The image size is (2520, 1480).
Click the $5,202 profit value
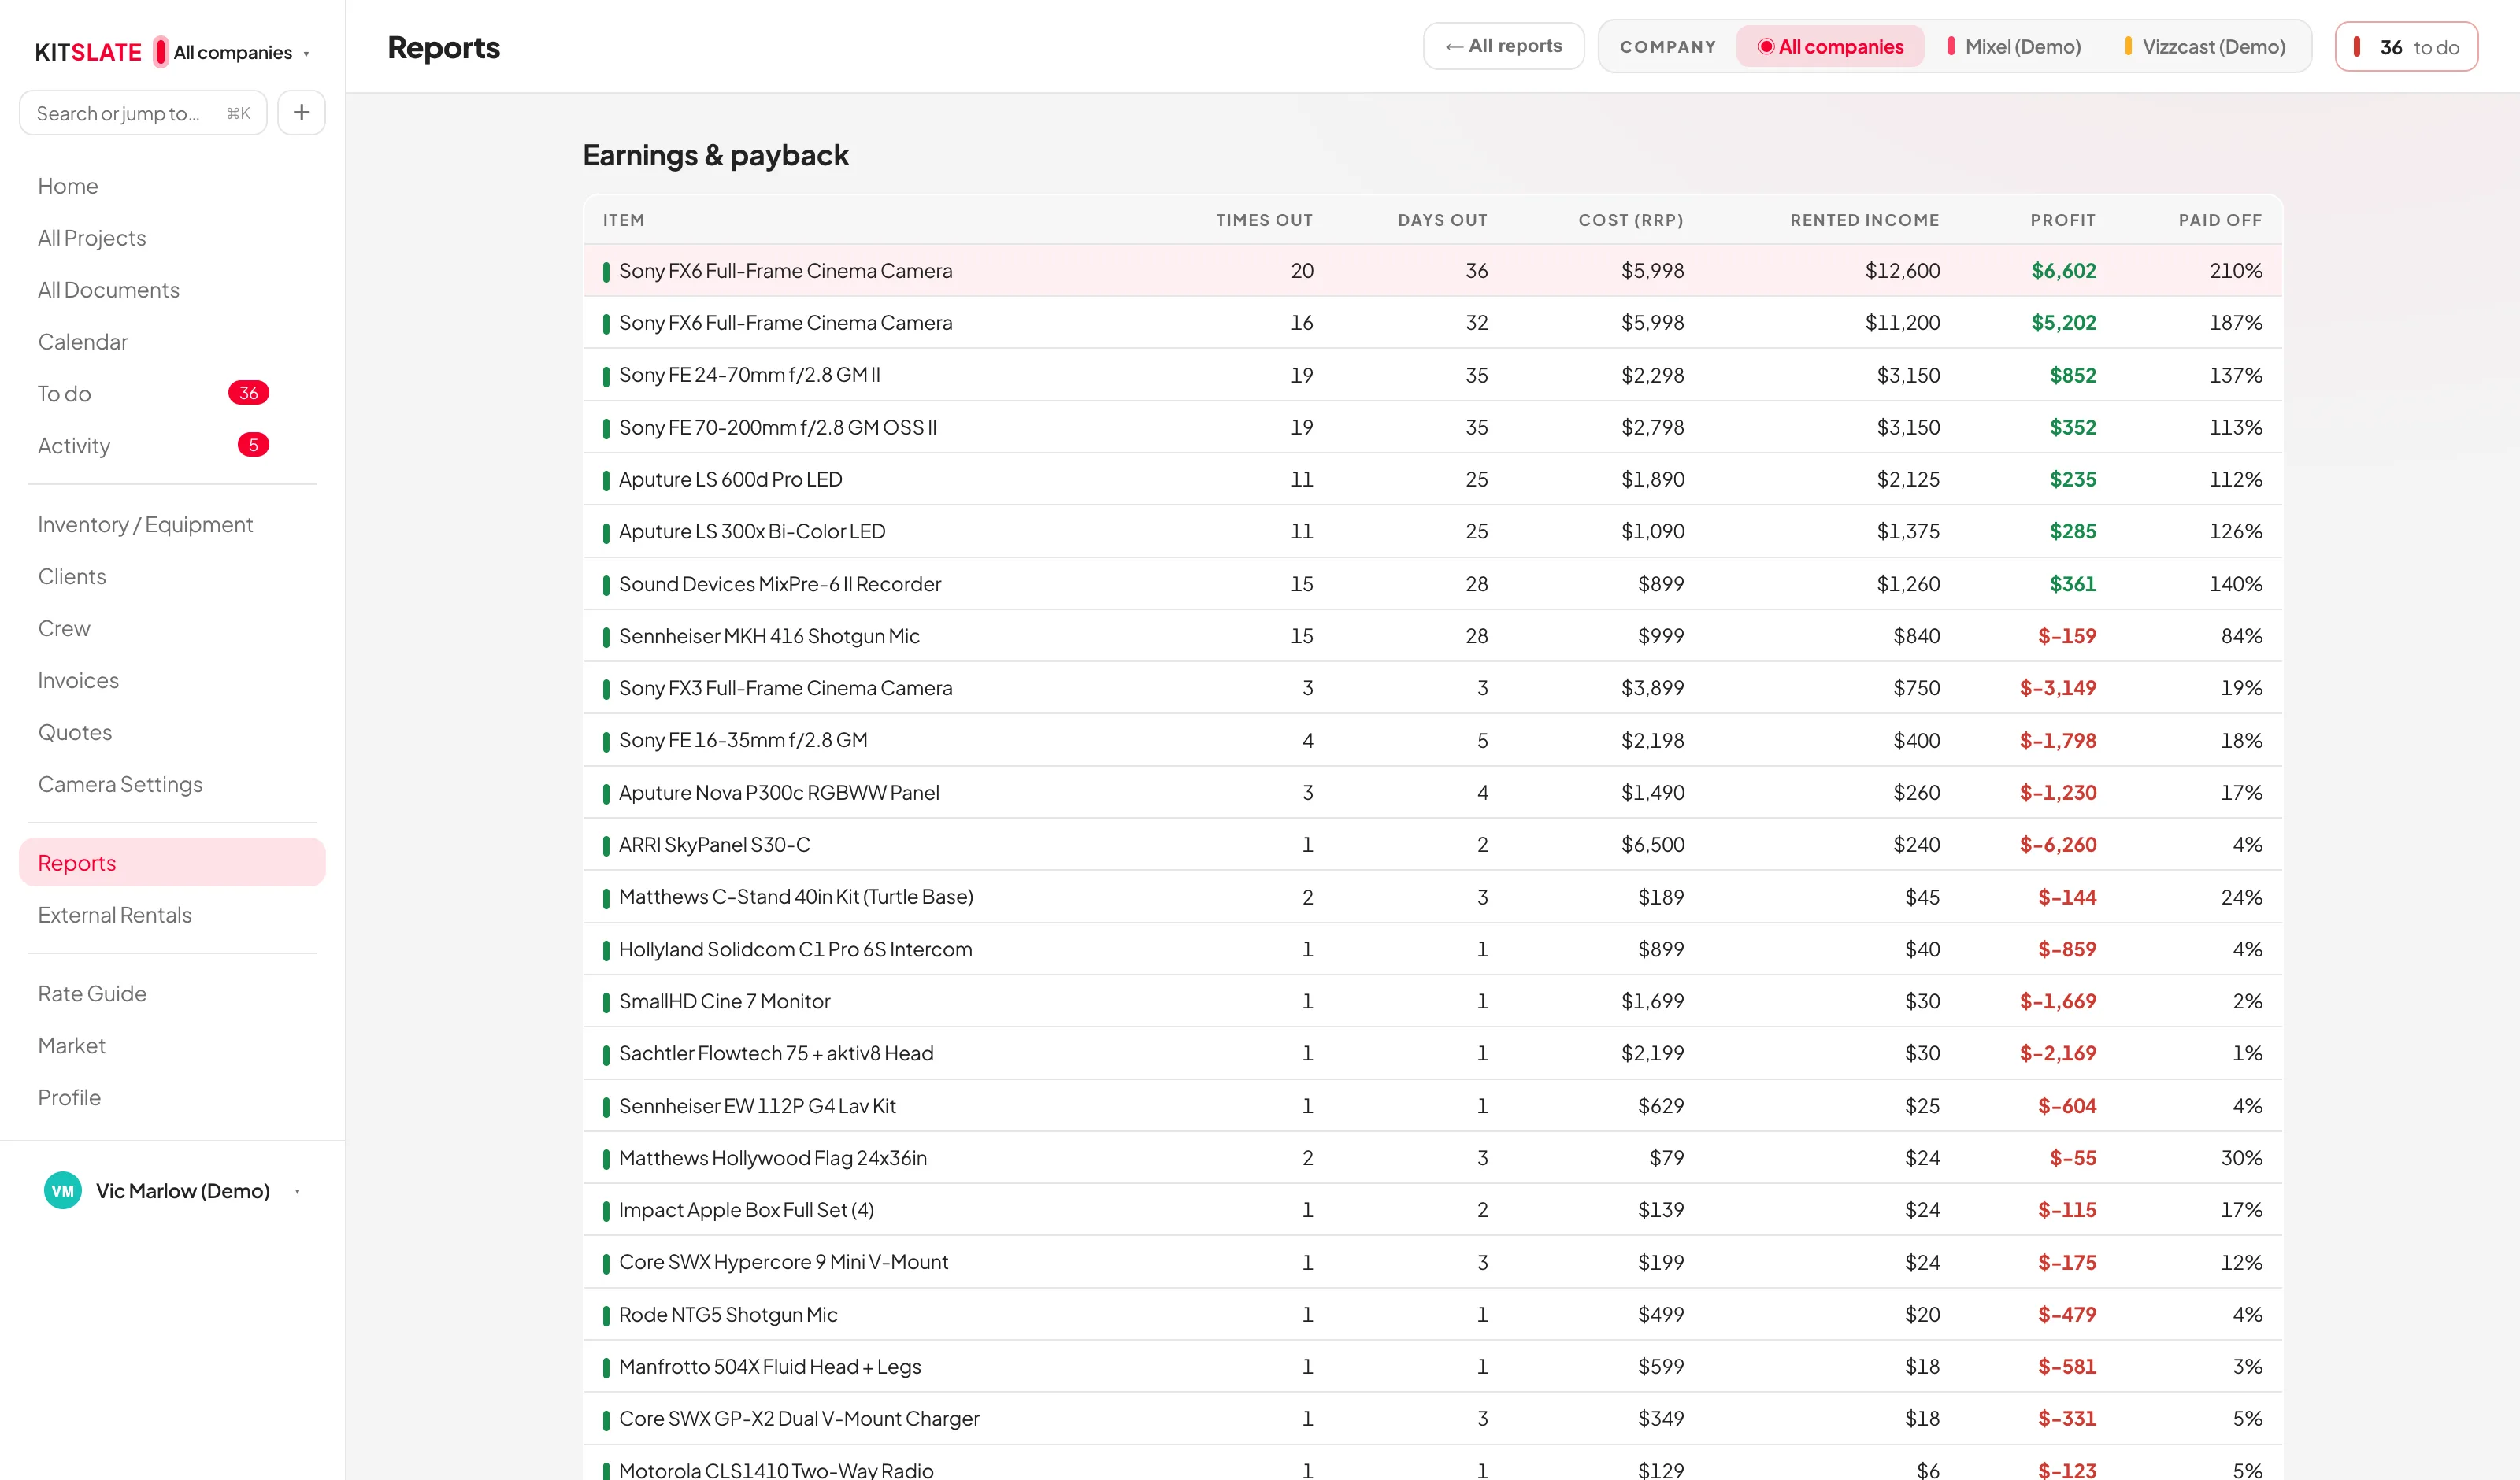pyautogui.click(x=2063, y=323)
